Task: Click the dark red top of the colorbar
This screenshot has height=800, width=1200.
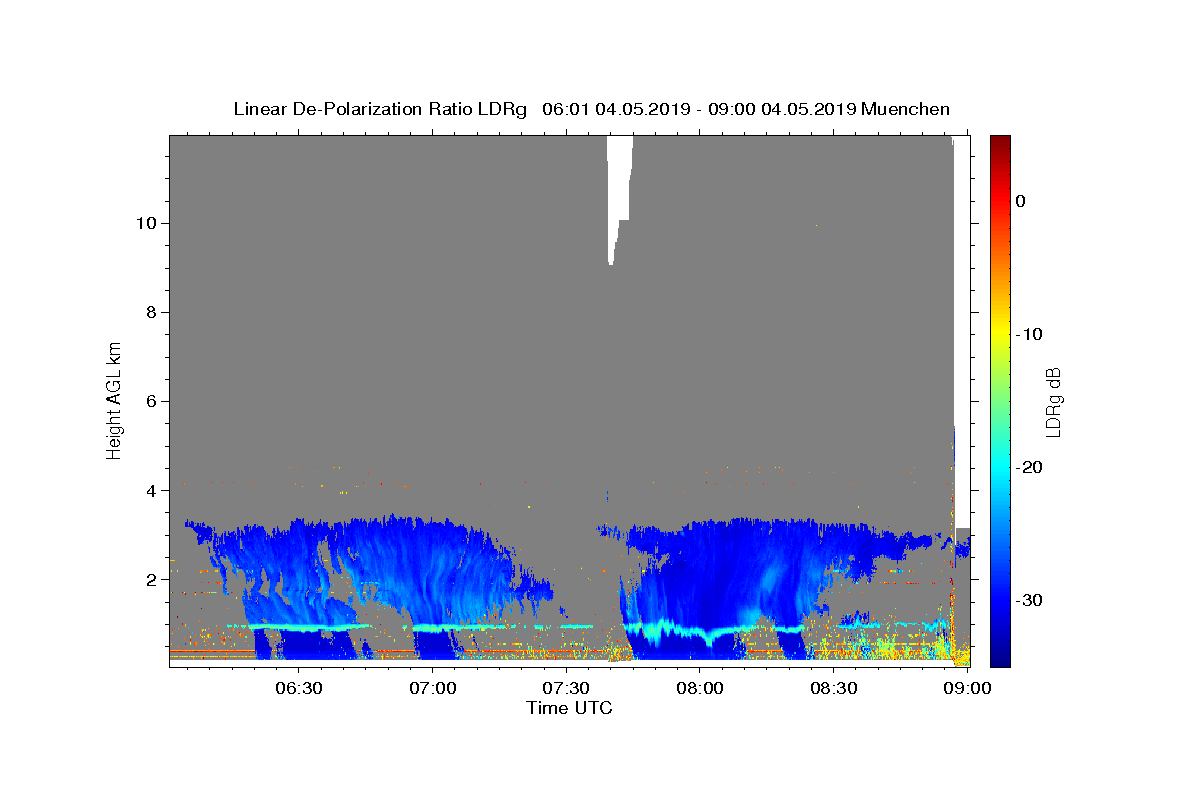Action: coord(1000,145)
